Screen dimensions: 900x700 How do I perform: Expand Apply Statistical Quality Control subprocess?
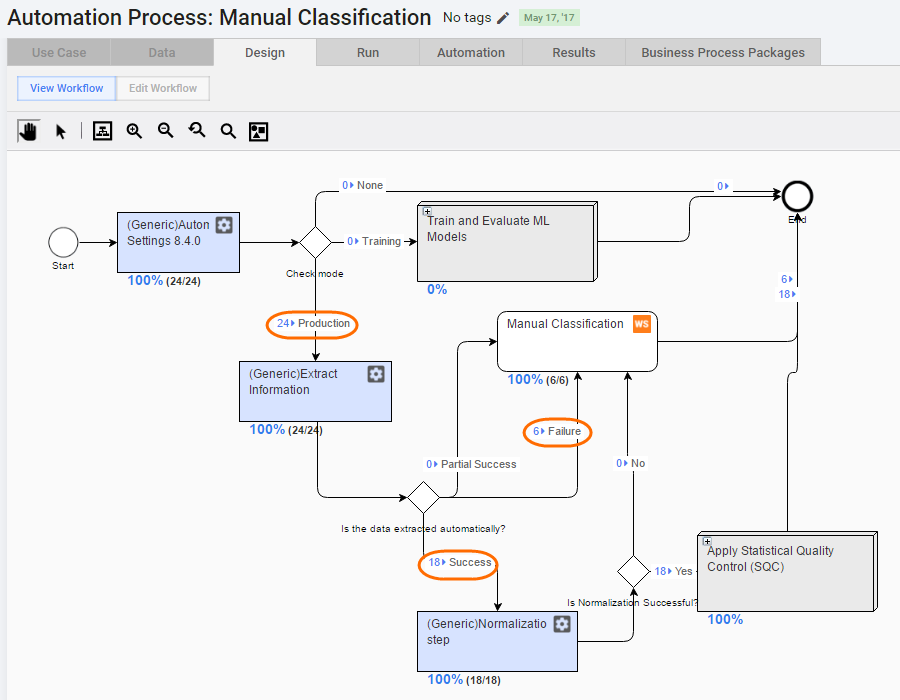tap(707, 541)
